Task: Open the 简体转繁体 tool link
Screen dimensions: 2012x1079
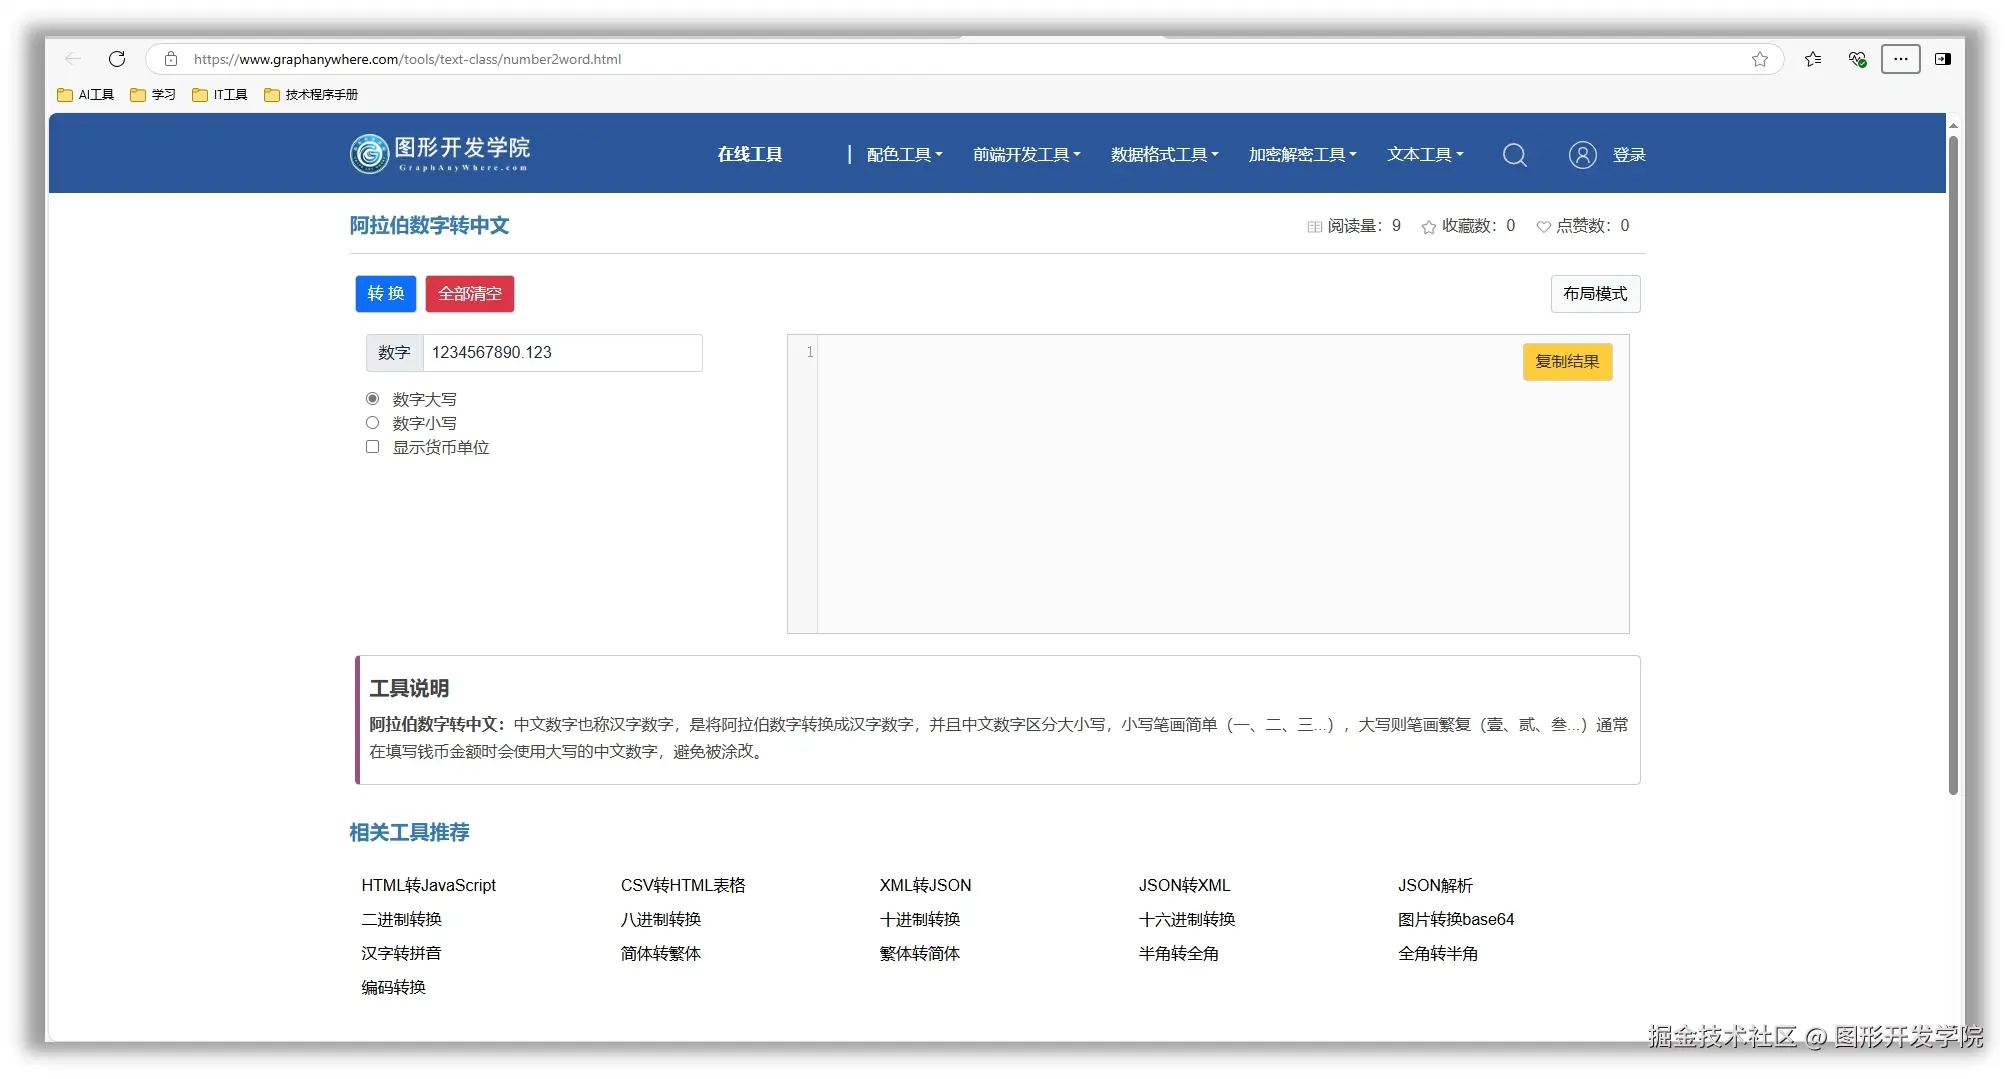Action: tap(660, 954)
